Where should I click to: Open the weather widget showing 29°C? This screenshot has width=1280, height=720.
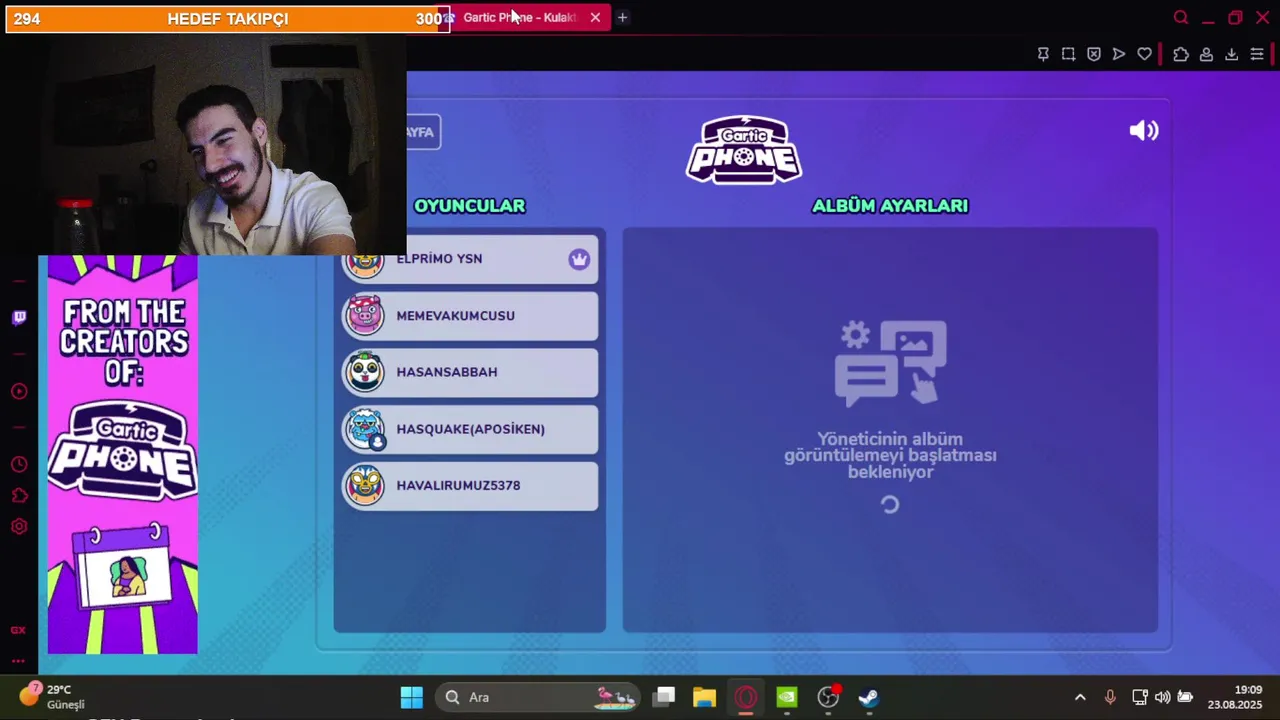(x=52, y=696)
